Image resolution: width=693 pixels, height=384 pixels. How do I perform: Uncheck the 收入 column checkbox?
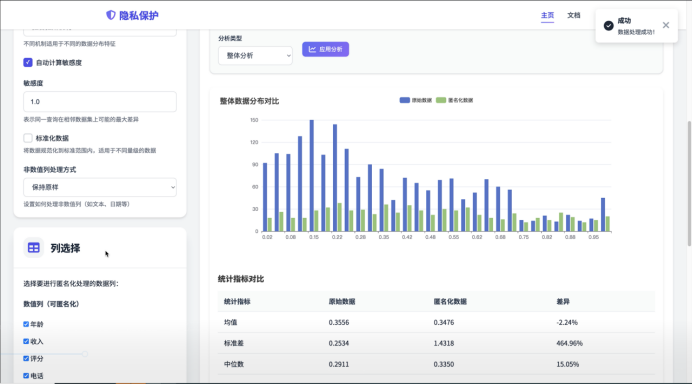[26, 341]
